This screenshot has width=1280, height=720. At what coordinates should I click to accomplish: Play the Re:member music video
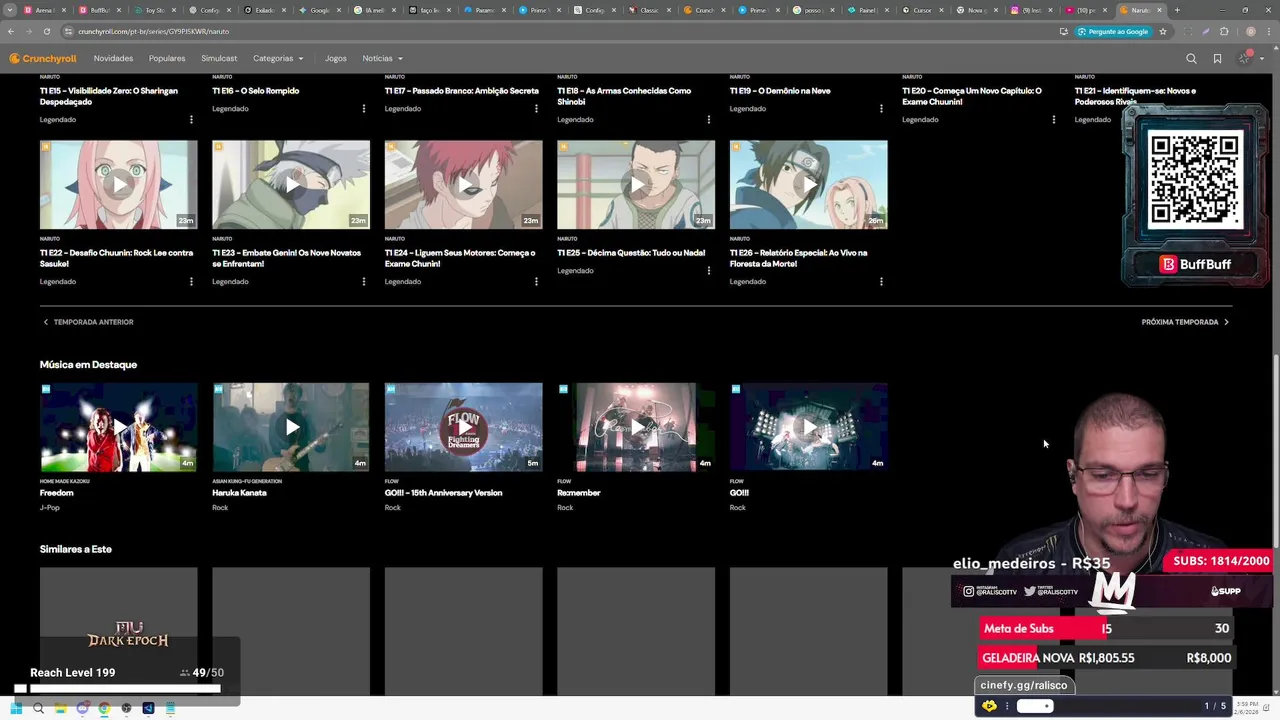[x=636, y=427]
